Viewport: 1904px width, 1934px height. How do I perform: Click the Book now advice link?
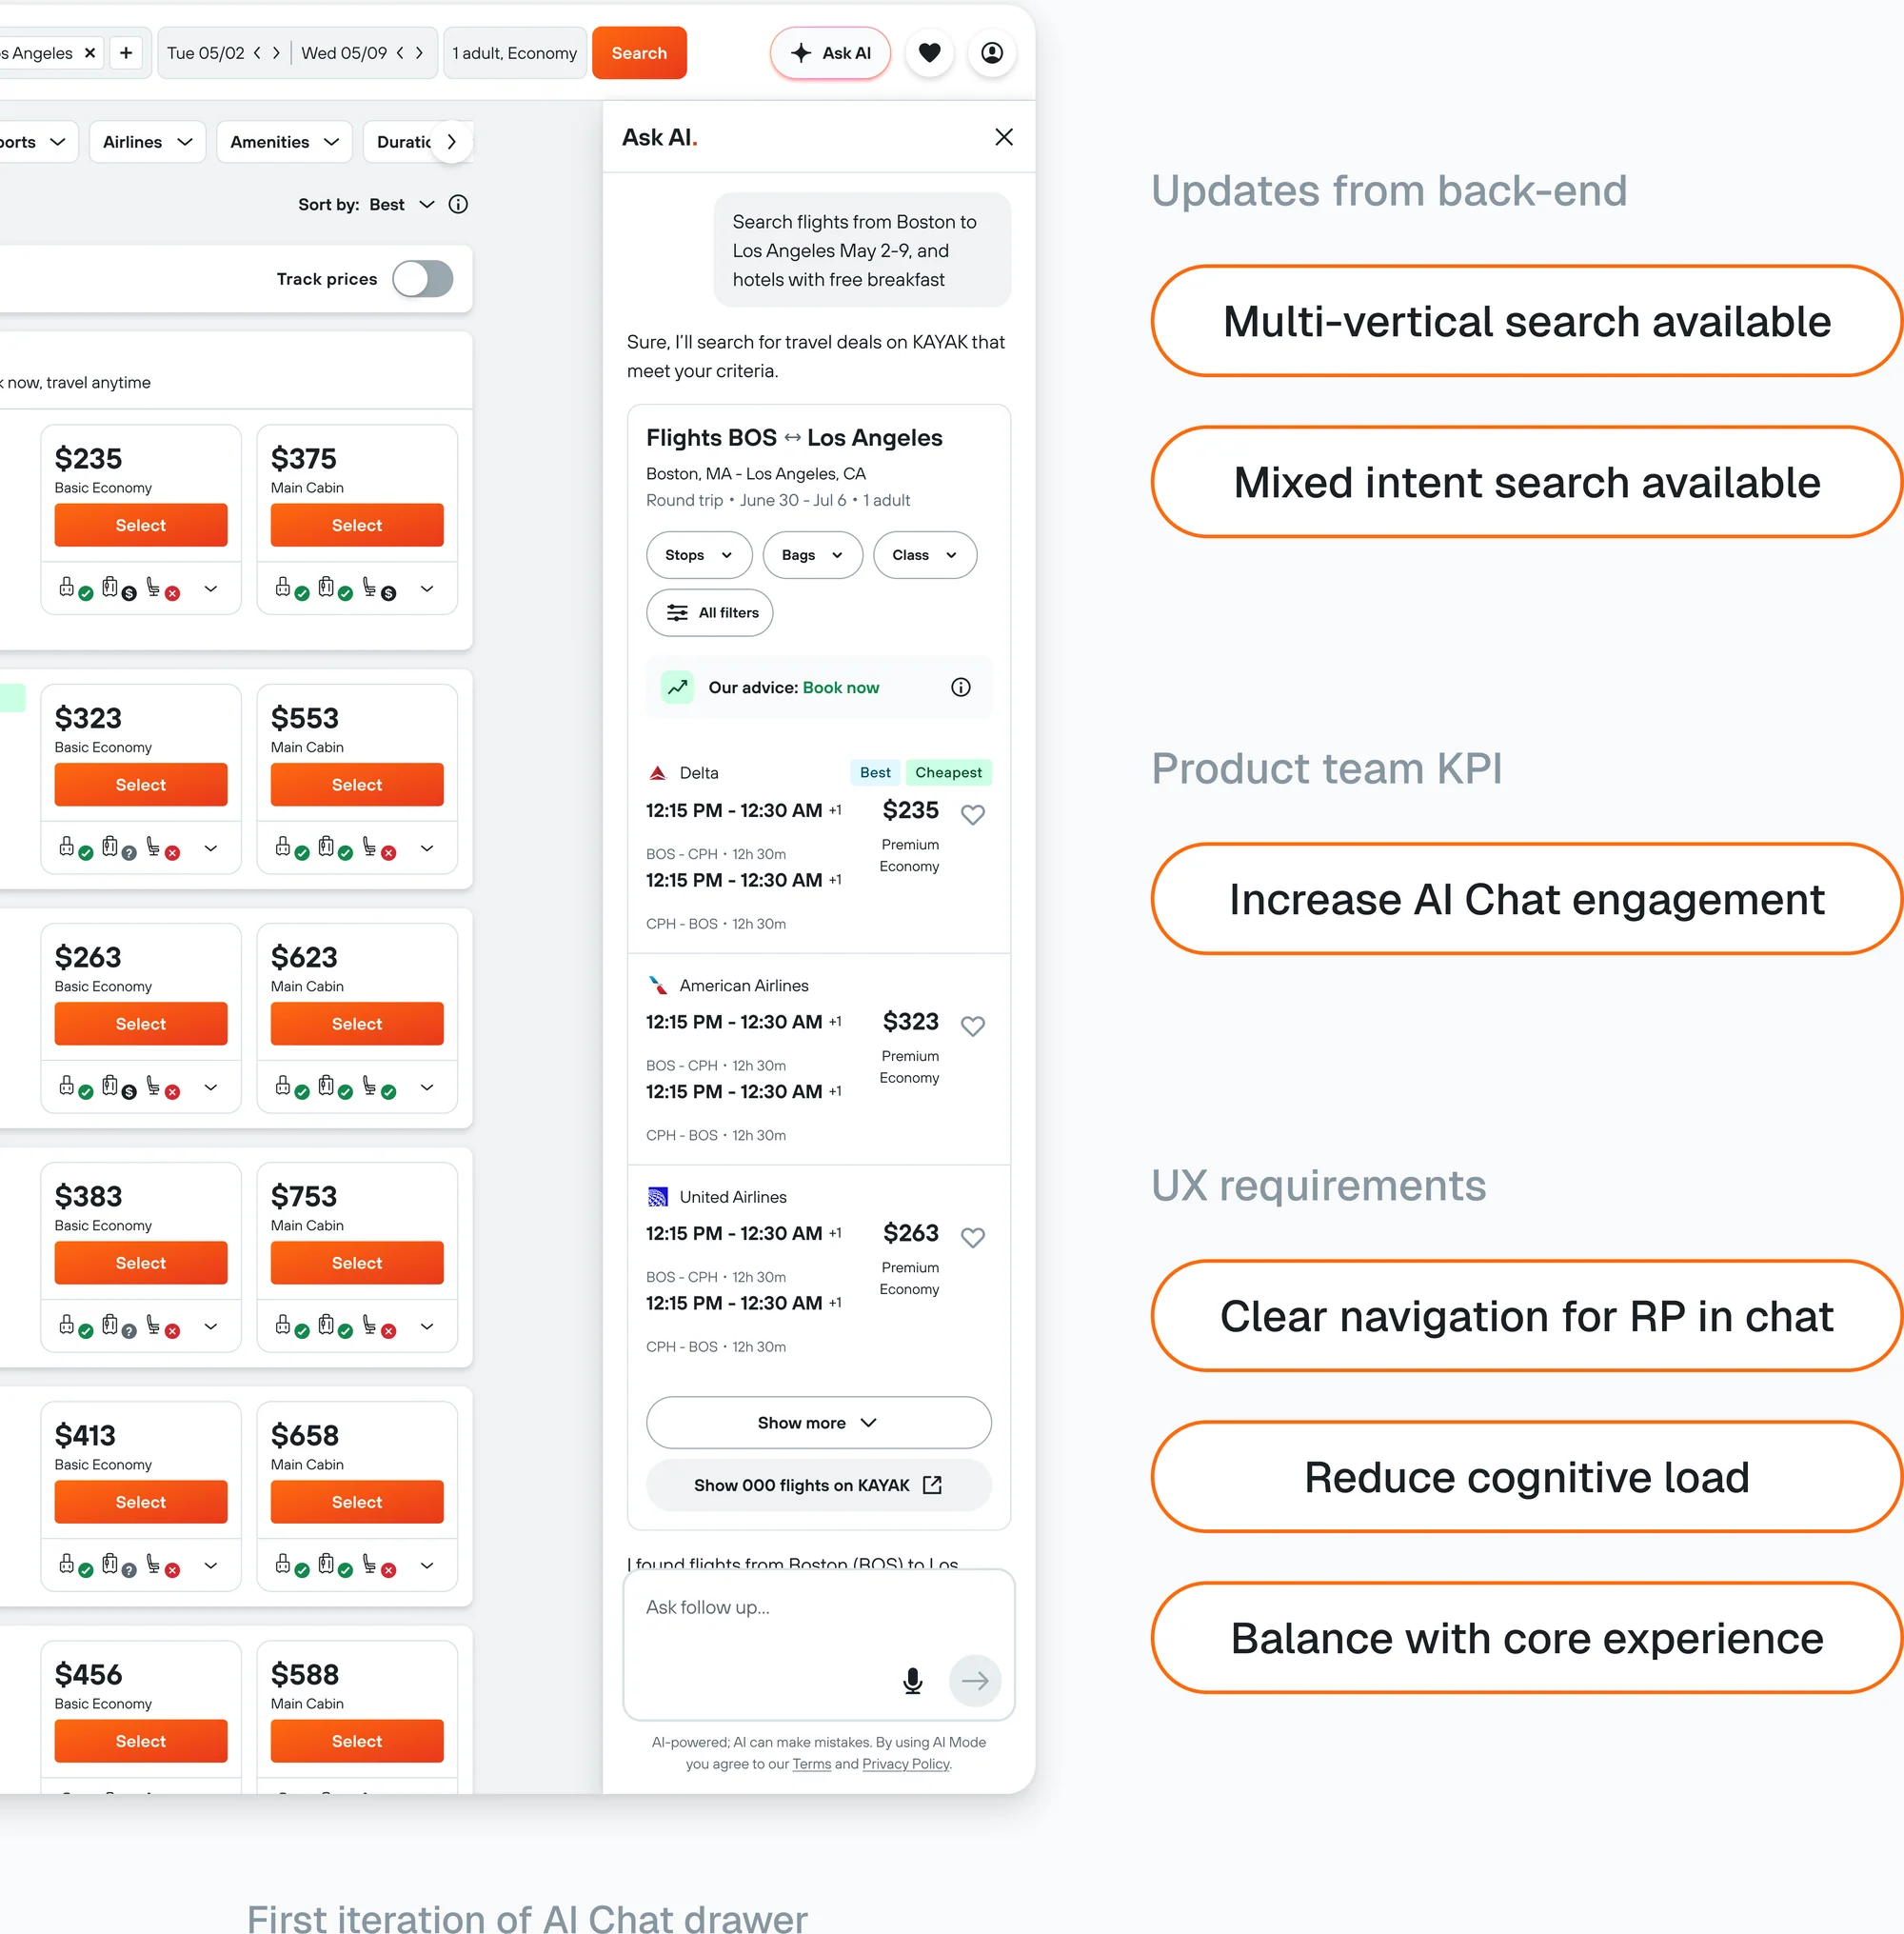[x=840, y=687]
